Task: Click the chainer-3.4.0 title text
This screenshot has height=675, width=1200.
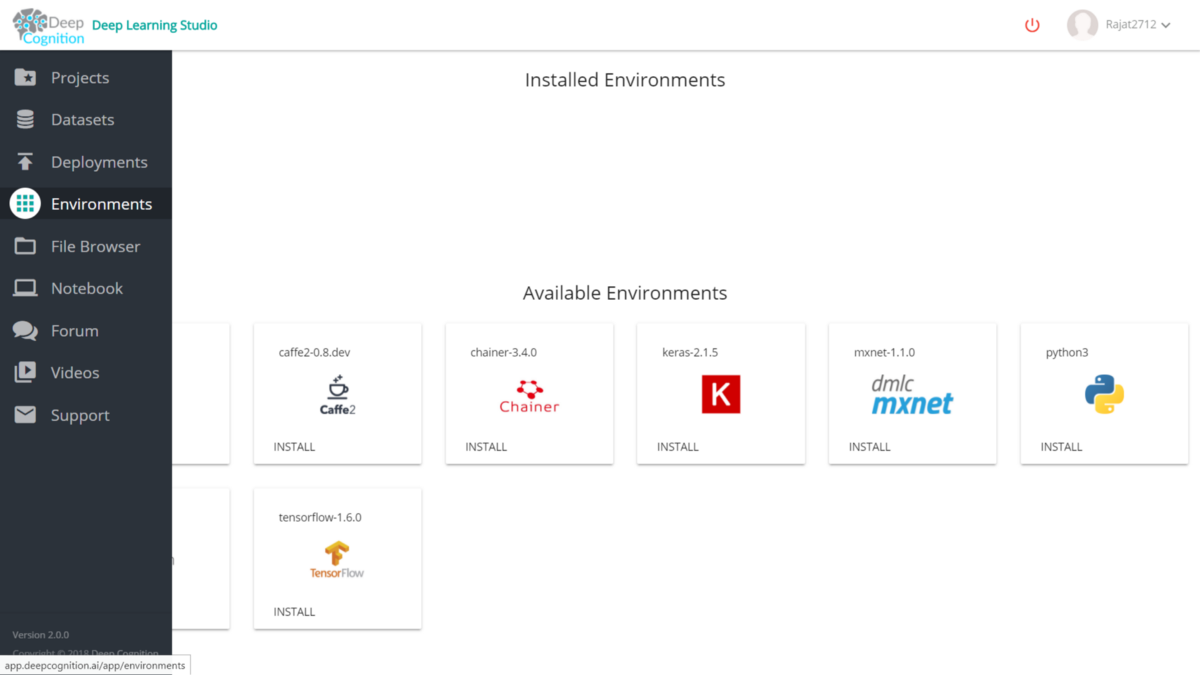Action: (503, 353)
